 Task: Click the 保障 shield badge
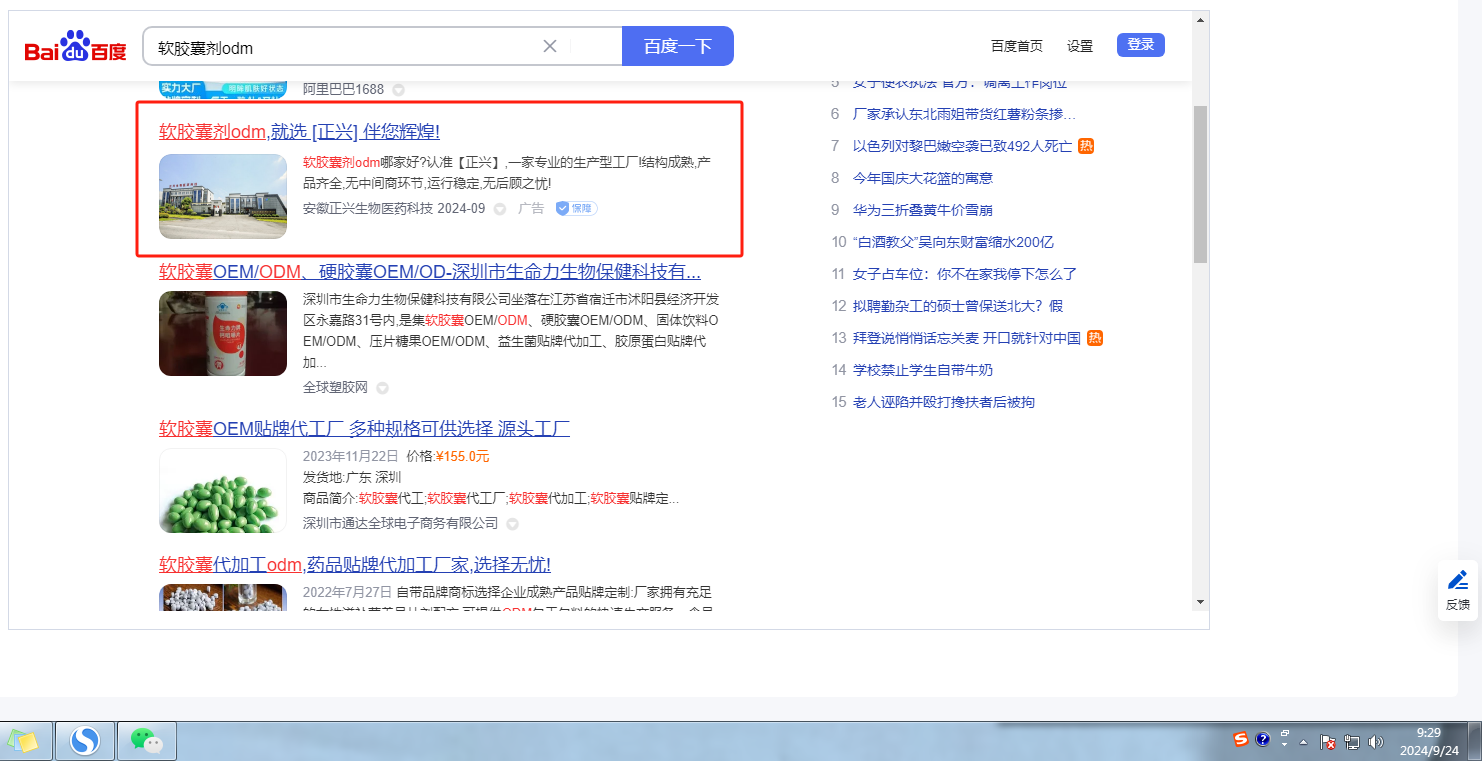576,208
